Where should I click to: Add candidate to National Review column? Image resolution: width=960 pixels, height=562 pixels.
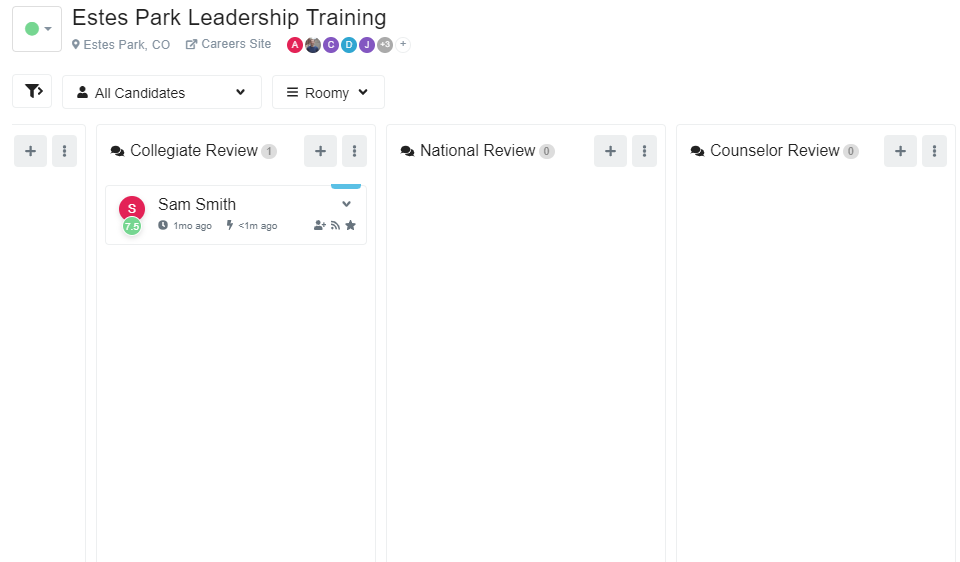610,151
